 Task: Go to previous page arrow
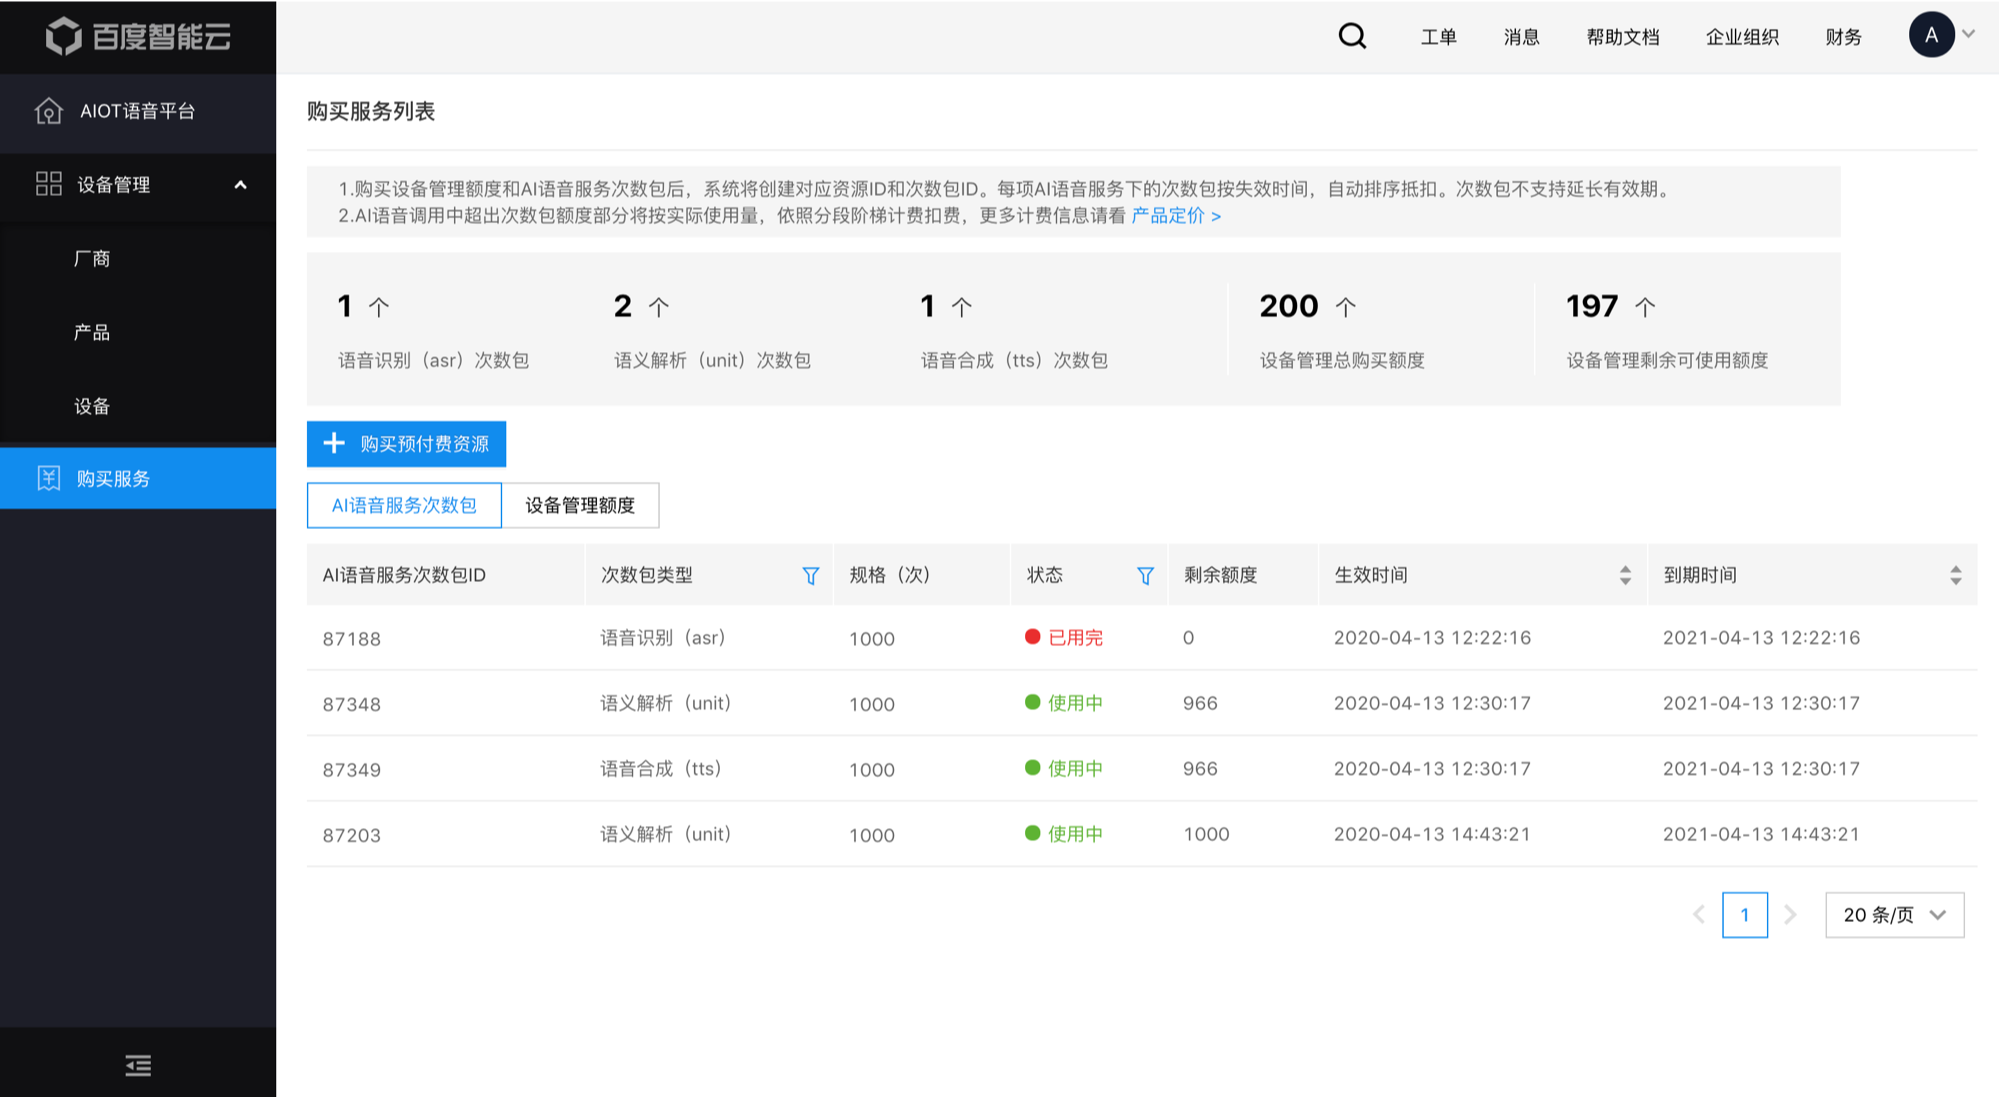[x=1698, y=915]
